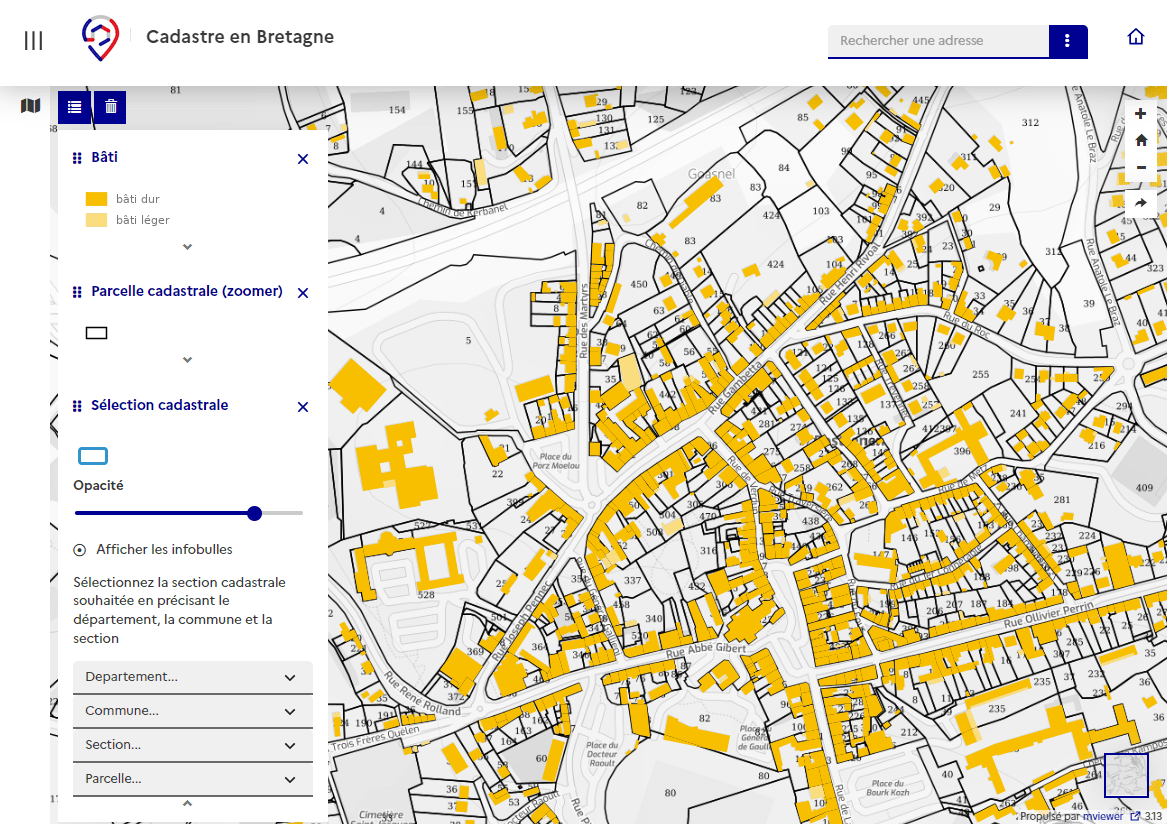Expand Bâti layer options chevron
Viewport: 1167px width, 824px height.
click(x=187, y=246)
